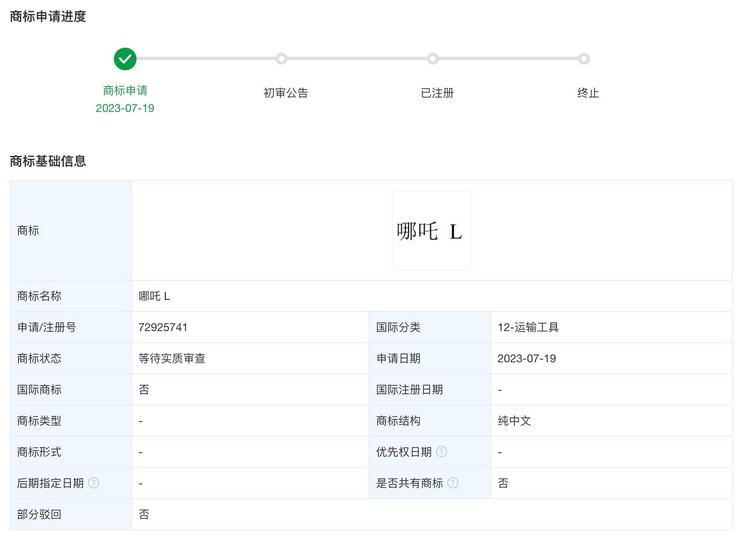
Task: Click the 纯中文 trademark structure value
Action: click(514, 421)
